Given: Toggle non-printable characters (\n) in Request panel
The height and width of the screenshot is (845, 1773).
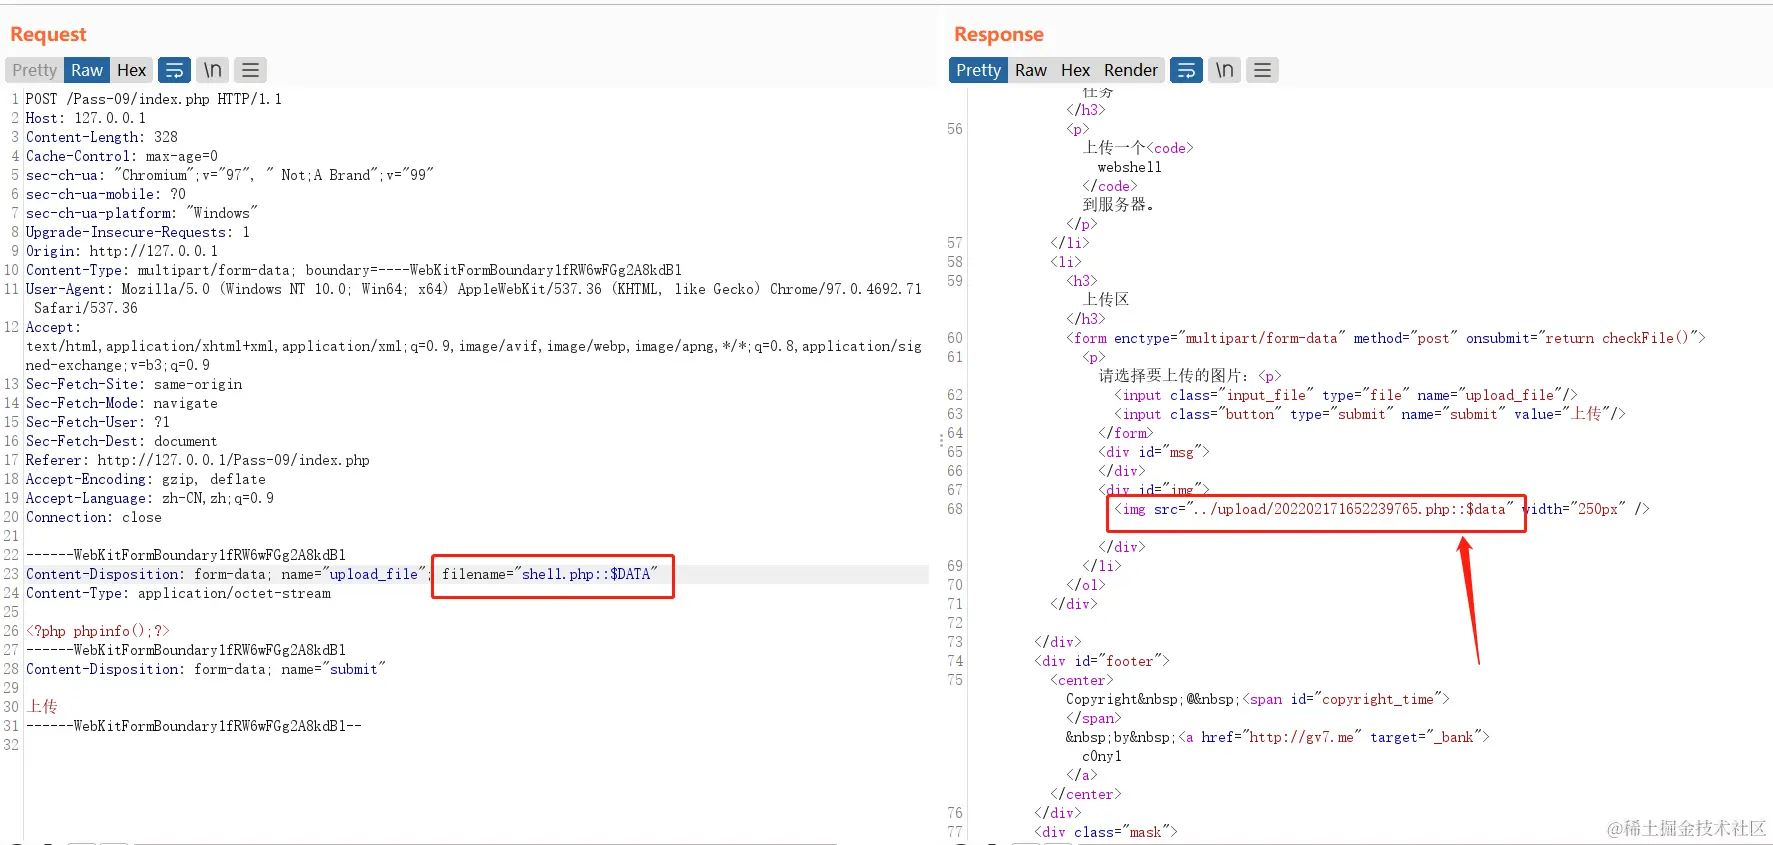Looking at the screenshot, I should coord(213,70).
